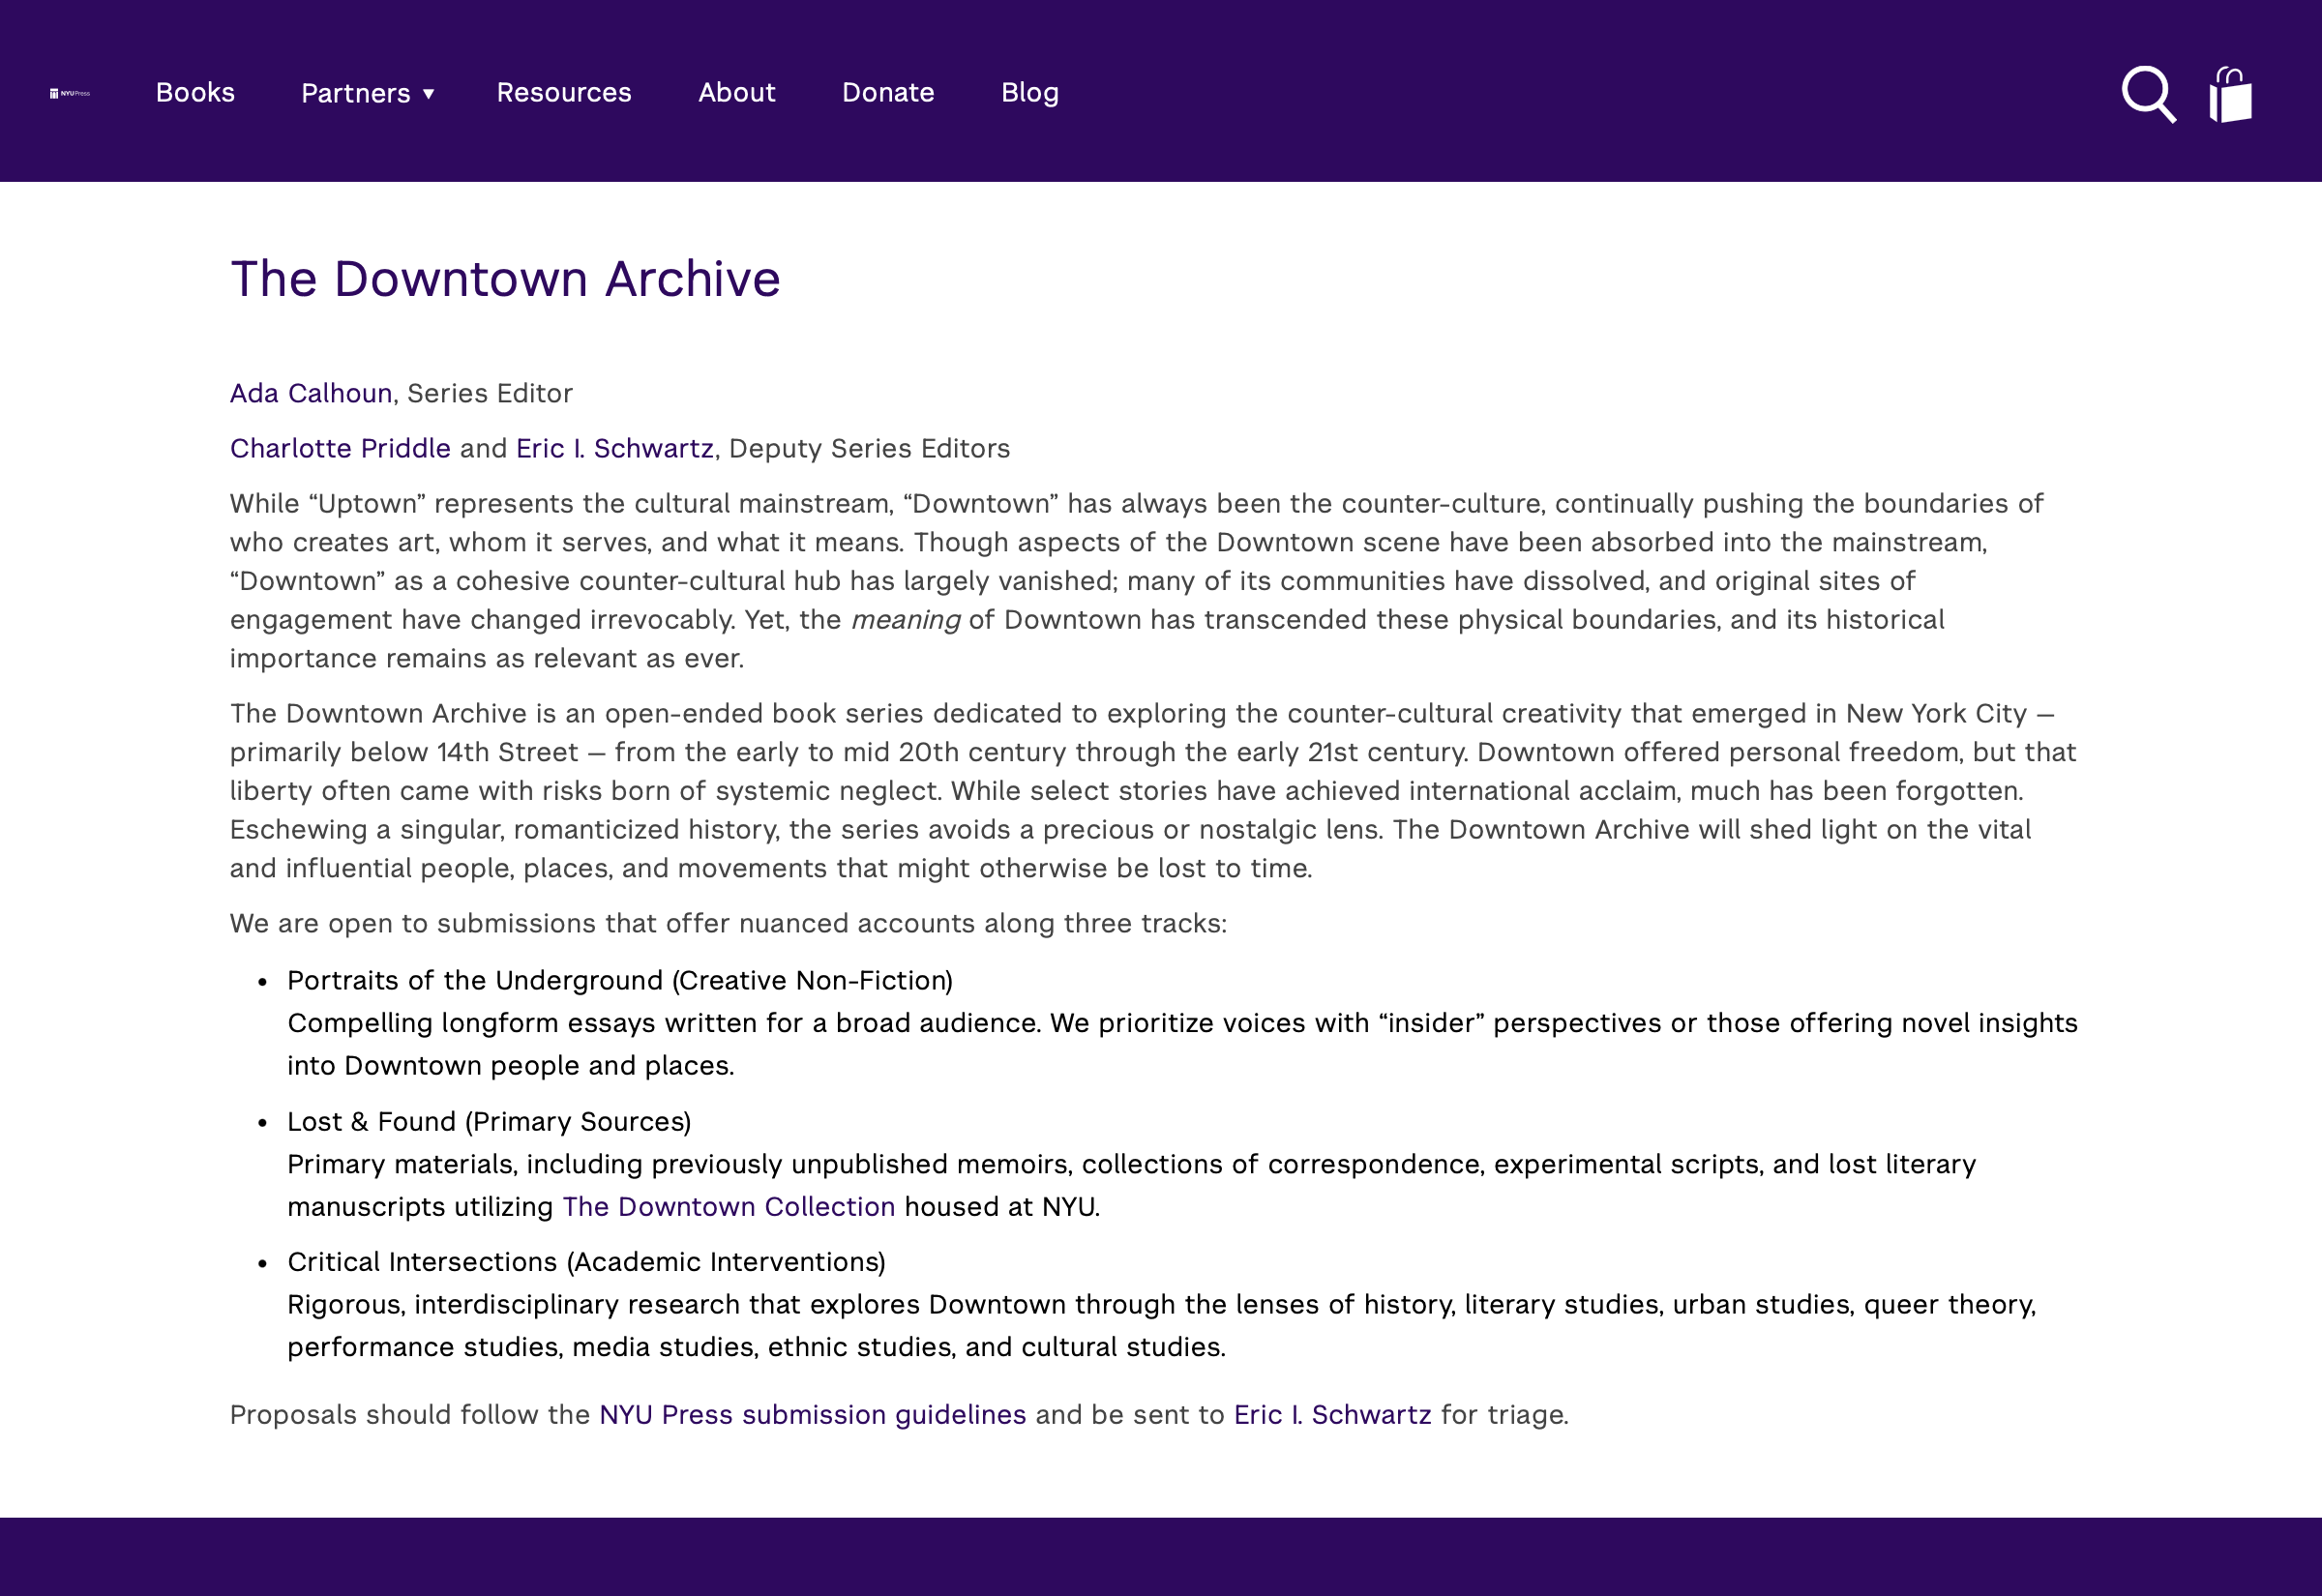Open Eric I. Schwartz deputy editor link
Image resolution: width=2322 pixels, height=1596 pixels.
(x=614, y=448)
